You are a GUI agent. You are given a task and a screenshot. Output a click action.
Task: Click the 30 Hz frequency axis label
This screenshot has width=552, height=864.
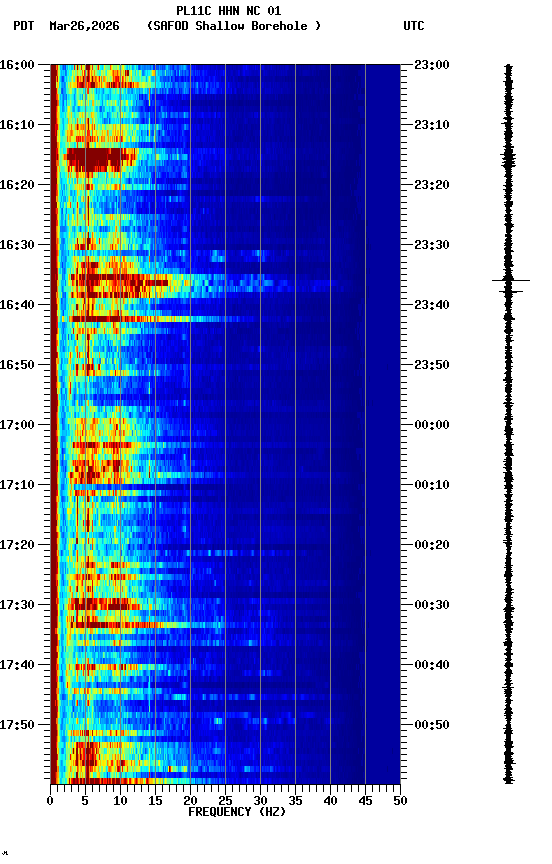point(260,801)
